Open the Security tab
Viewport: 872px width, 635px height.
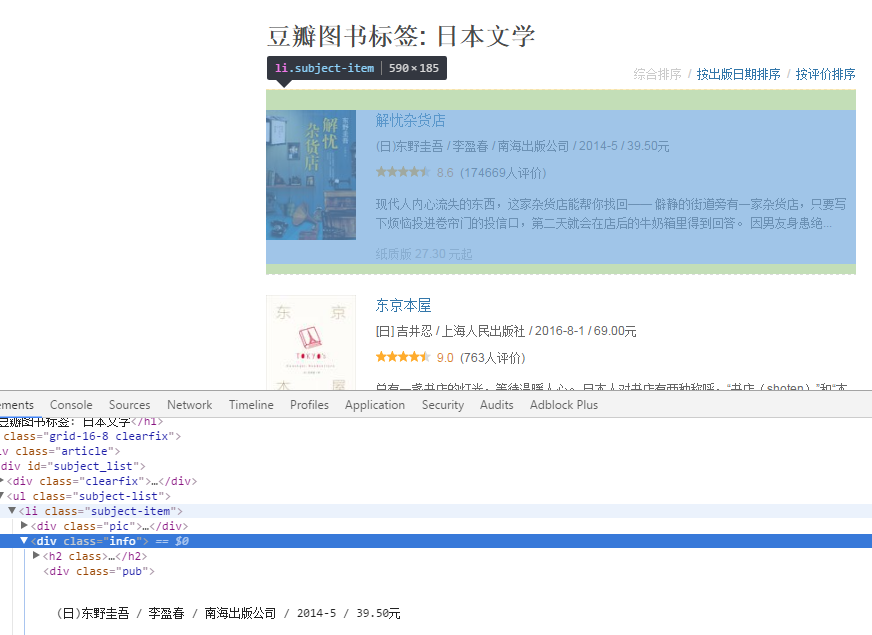tap(443, 405)
